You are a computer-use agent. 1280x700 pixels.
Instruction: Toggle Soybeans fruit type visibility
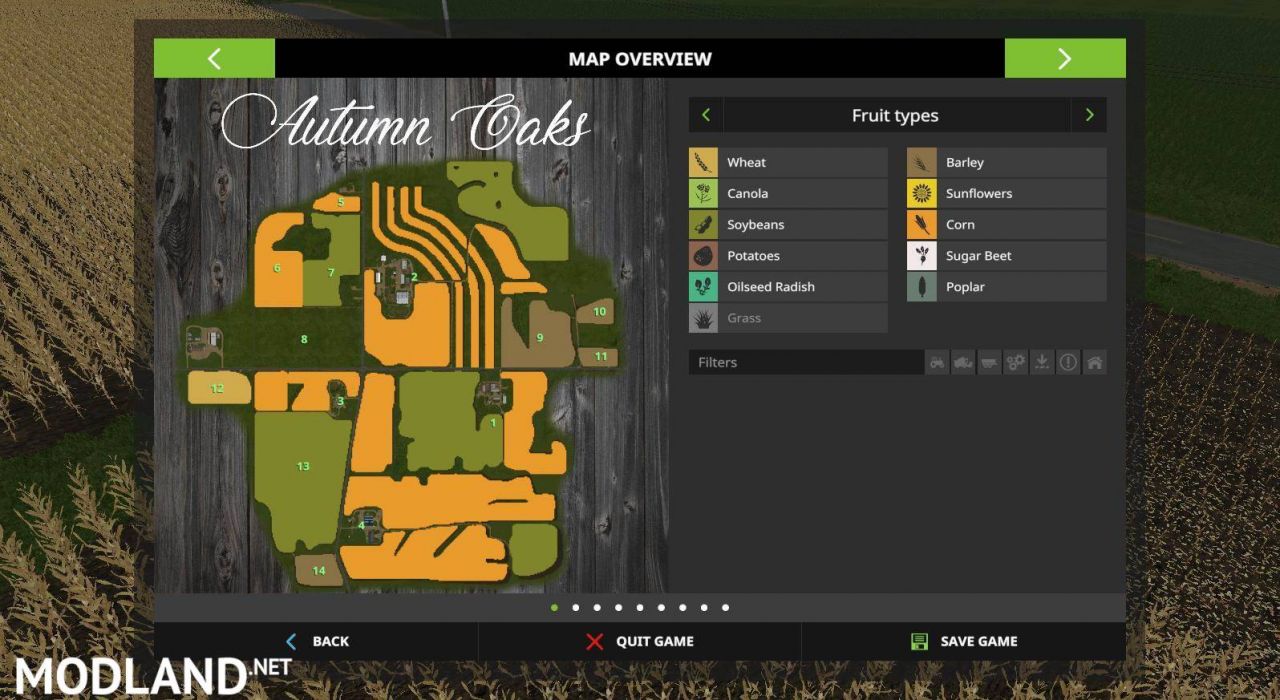pyautogui.click(x=788, y=225)
